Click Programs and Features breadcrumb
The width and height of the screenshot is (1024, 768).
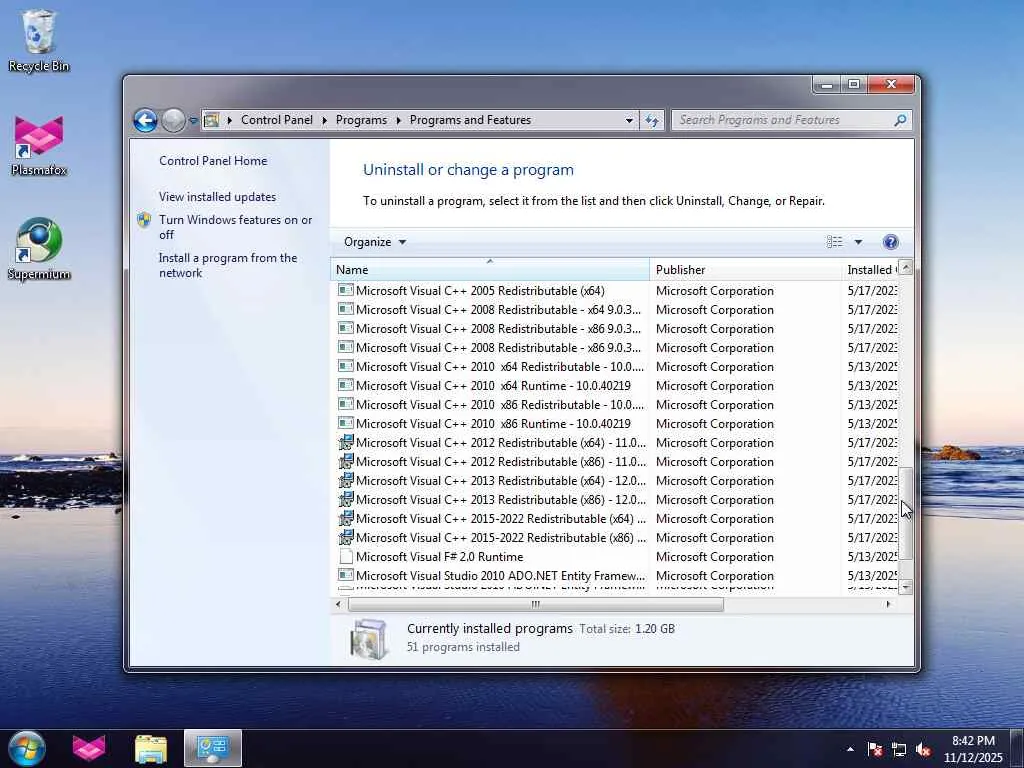tap(470, 120)
